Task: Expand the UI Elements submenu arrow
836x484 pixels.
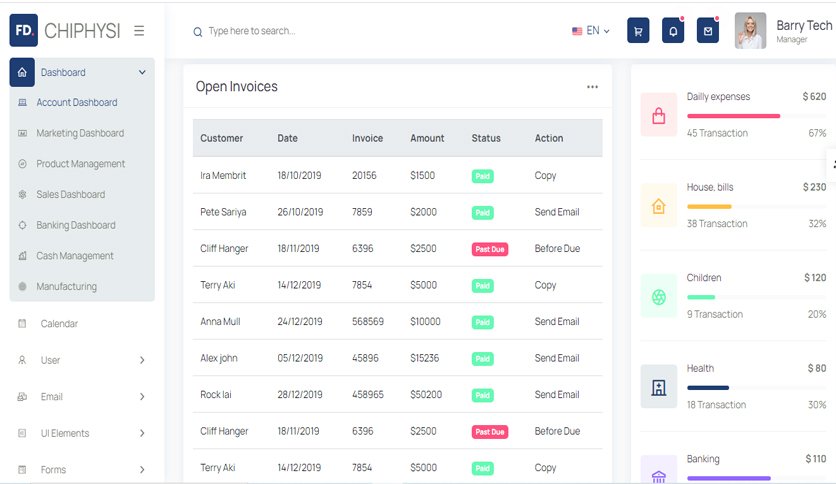Action: 142,433
